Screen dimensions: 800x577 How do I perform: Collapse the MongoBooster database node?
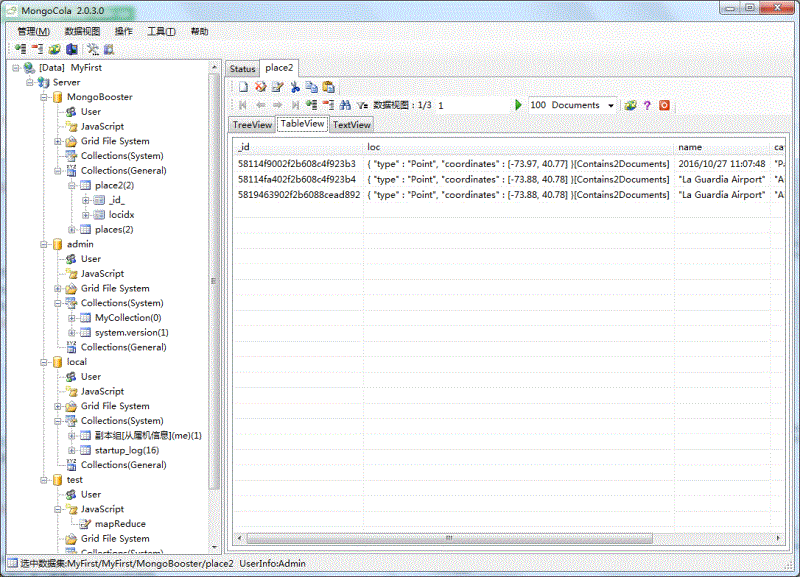pyautogui.click(x=44, y=97)
